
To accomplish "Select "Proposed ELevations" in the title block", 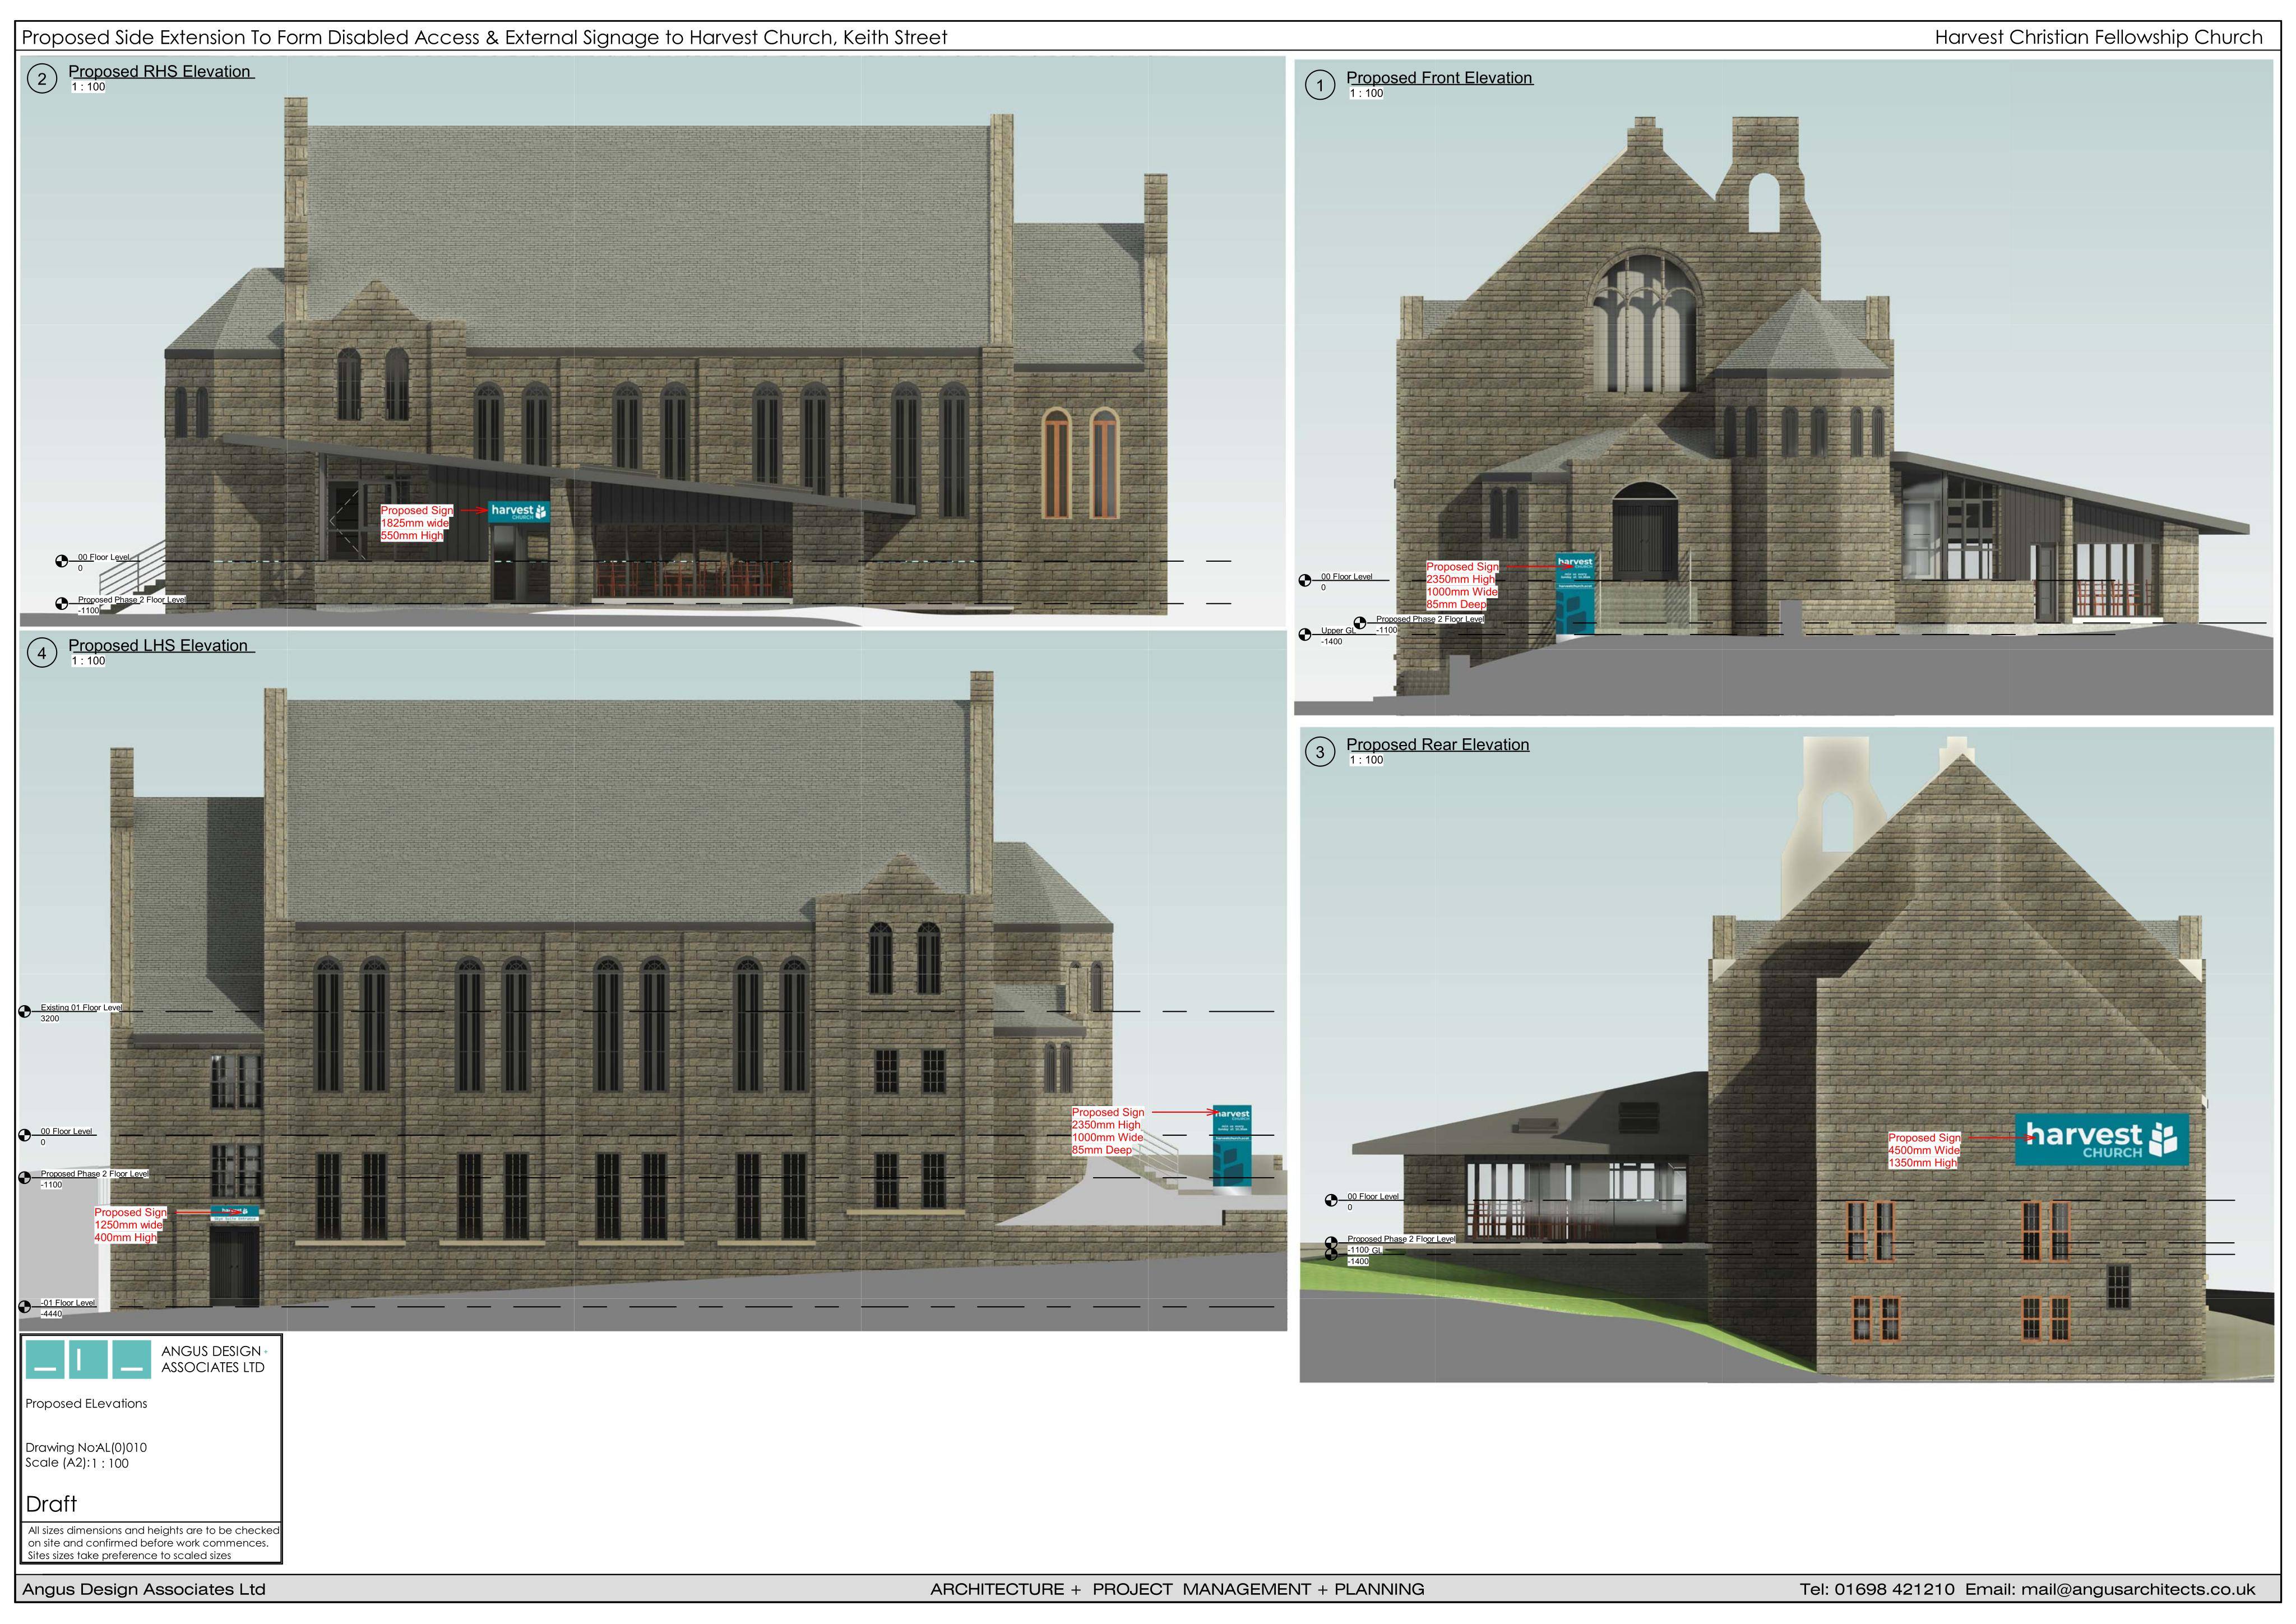I will (86, 1404).
